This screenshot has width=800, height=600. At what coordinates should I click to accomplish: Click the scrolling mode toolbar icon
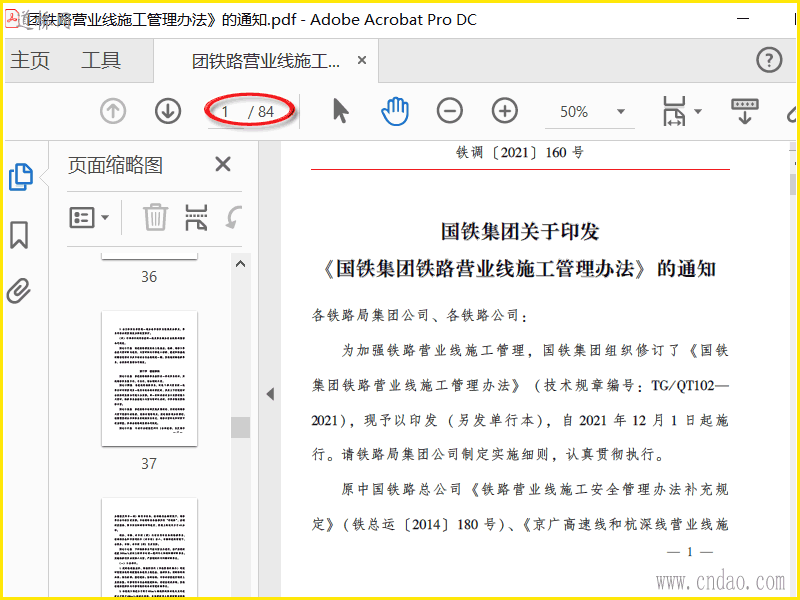[745, 111]
